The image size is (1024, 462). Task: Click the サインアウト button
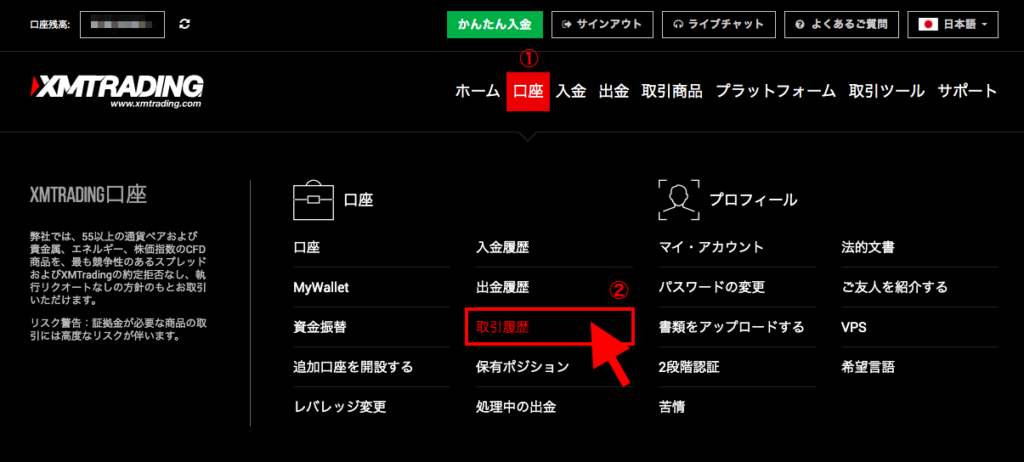click(x=601, y=25)
